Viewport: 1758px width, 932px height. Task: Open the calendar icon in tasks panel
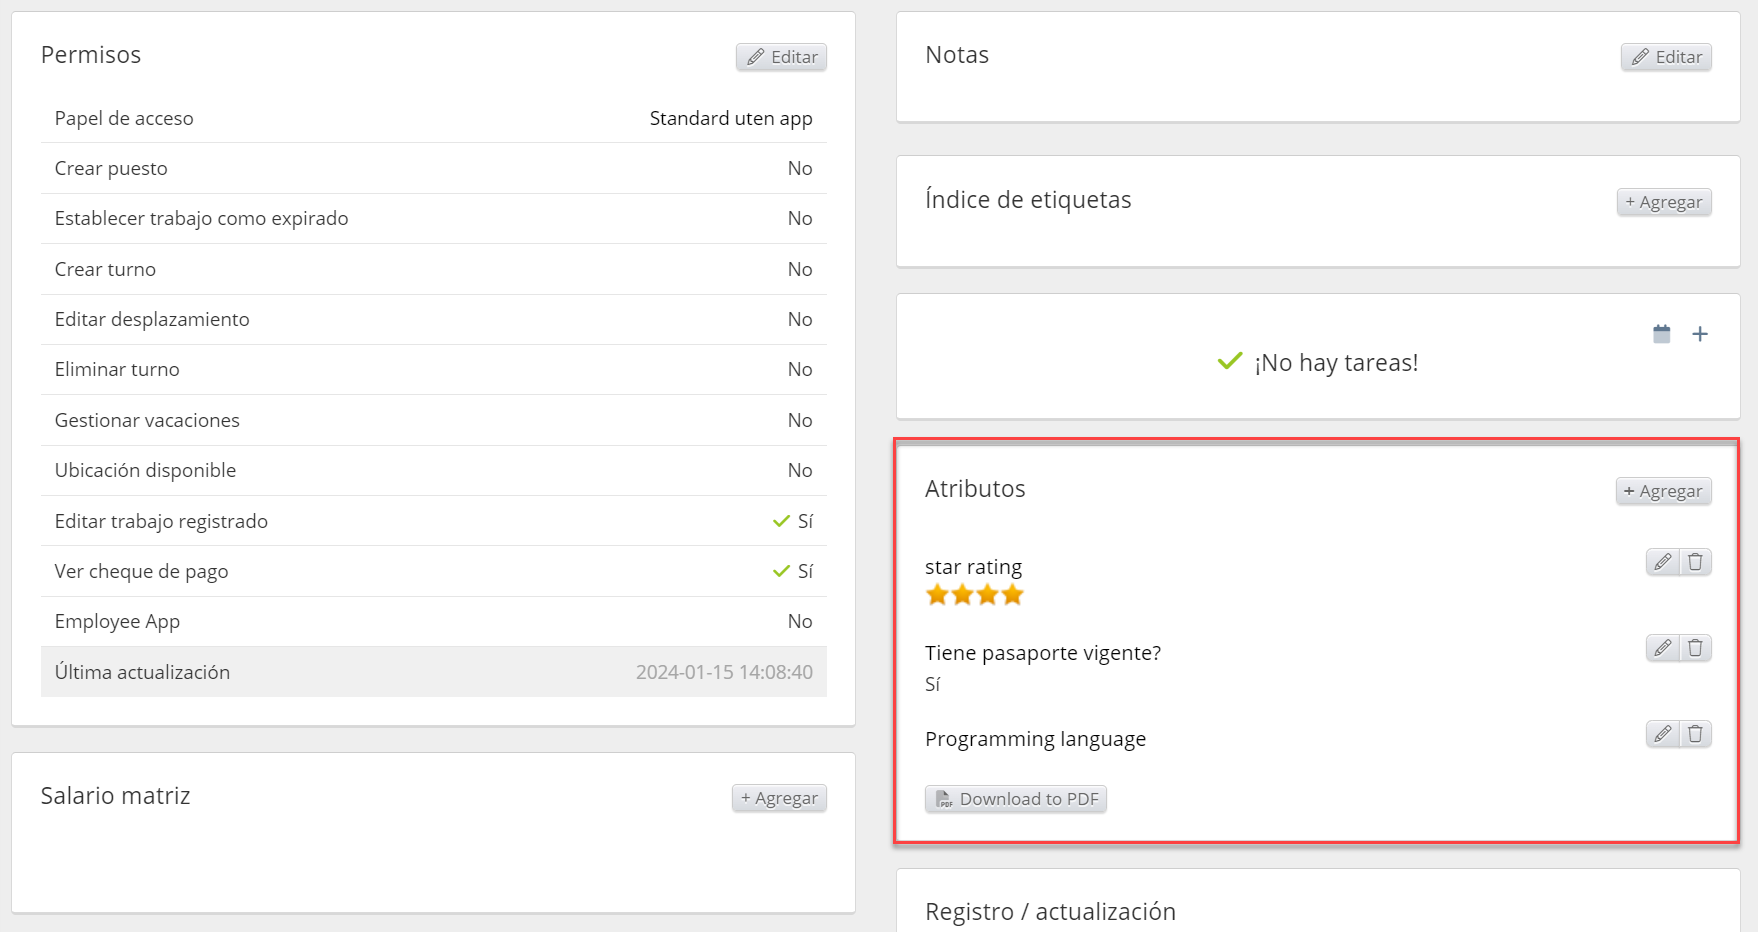[x=1662, y=334]
